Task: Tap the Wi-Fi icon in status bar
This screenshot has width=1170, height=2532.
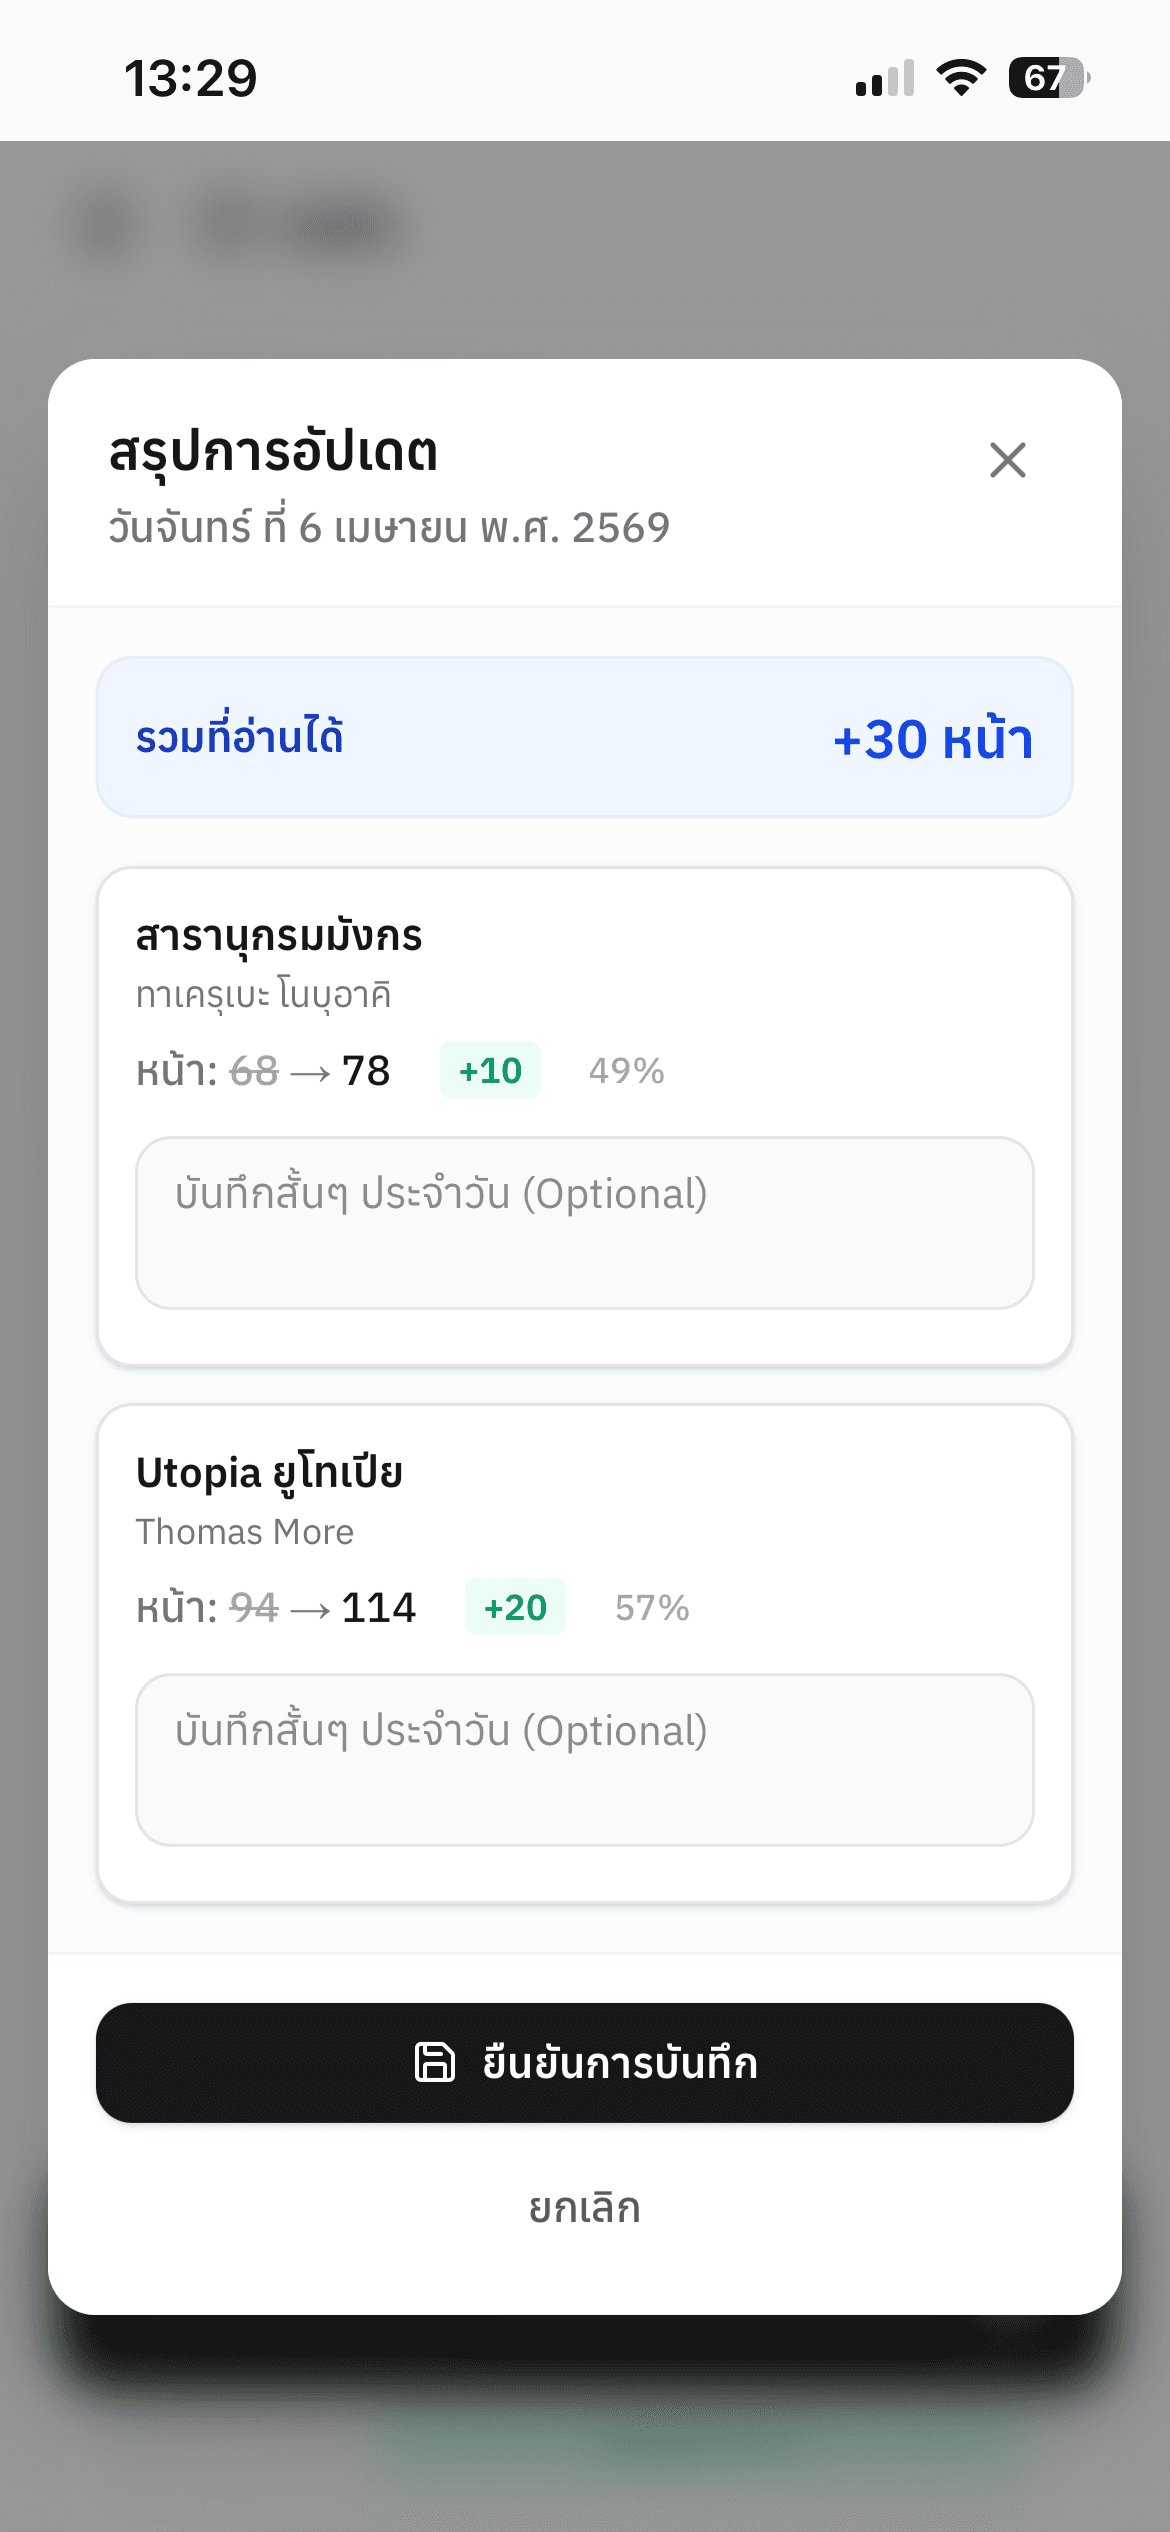Action: pos(961,78)
